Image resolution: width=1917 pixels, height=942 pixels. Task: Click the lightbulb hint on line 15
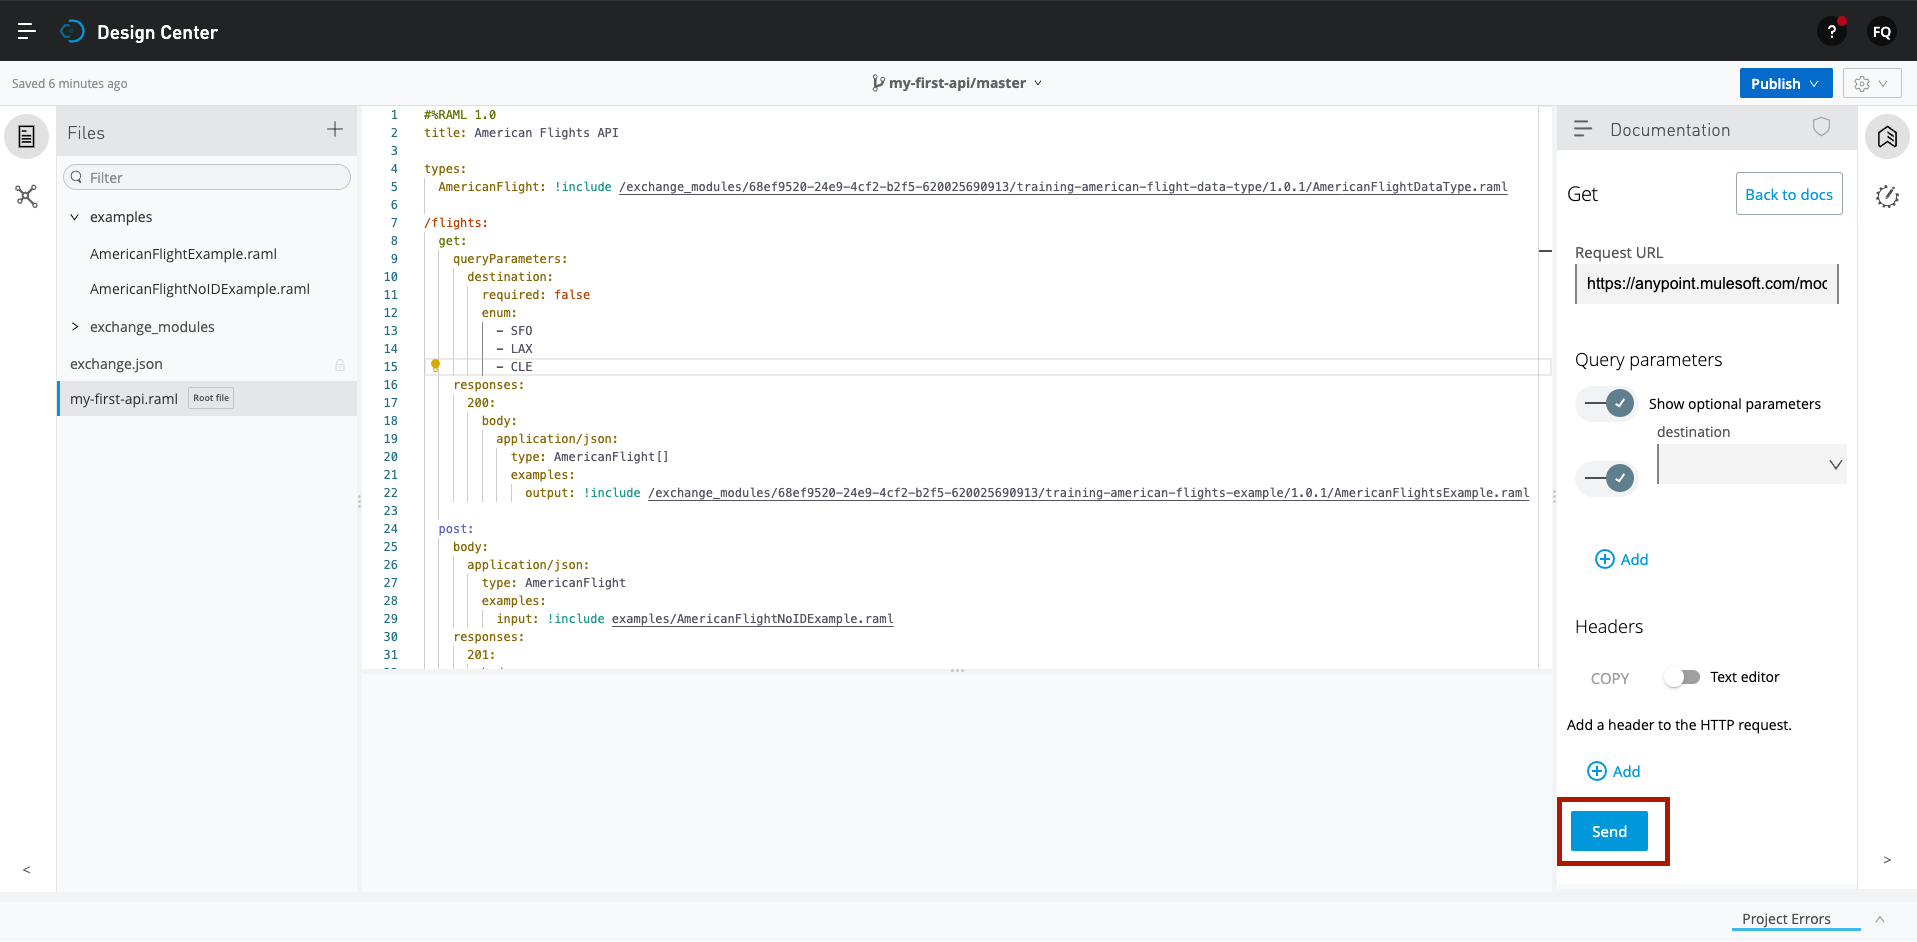pos(435,366)
